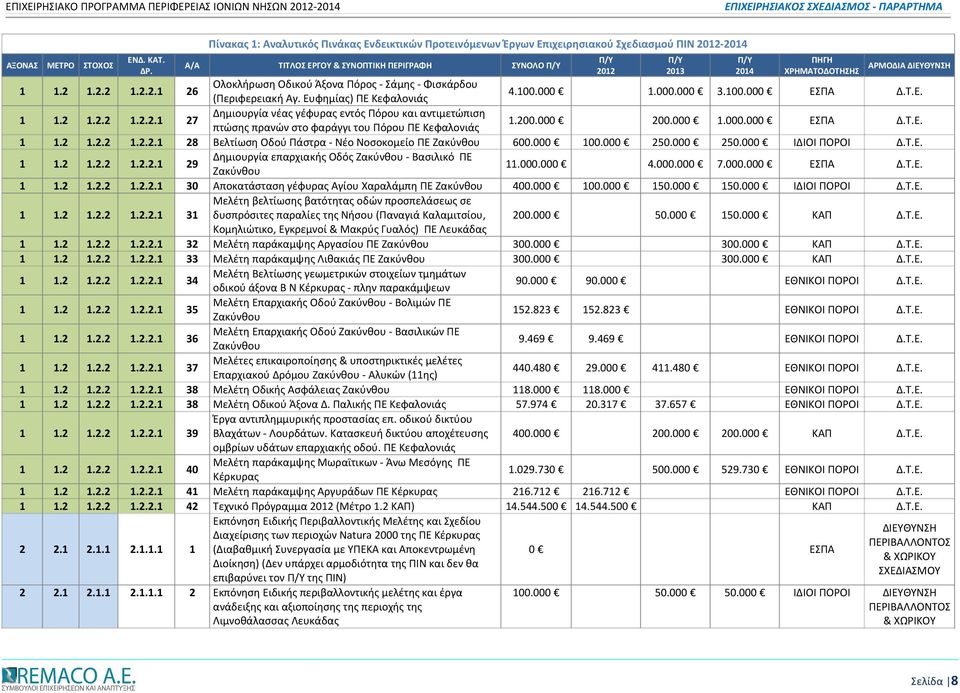Image resolution: width=960 pixels, height=693 pixels.
Task: Select project 37 title 'Μελέτες επικαιροποίησης & υποστηρικτικές μελέτες'
Action: point(337,368)
